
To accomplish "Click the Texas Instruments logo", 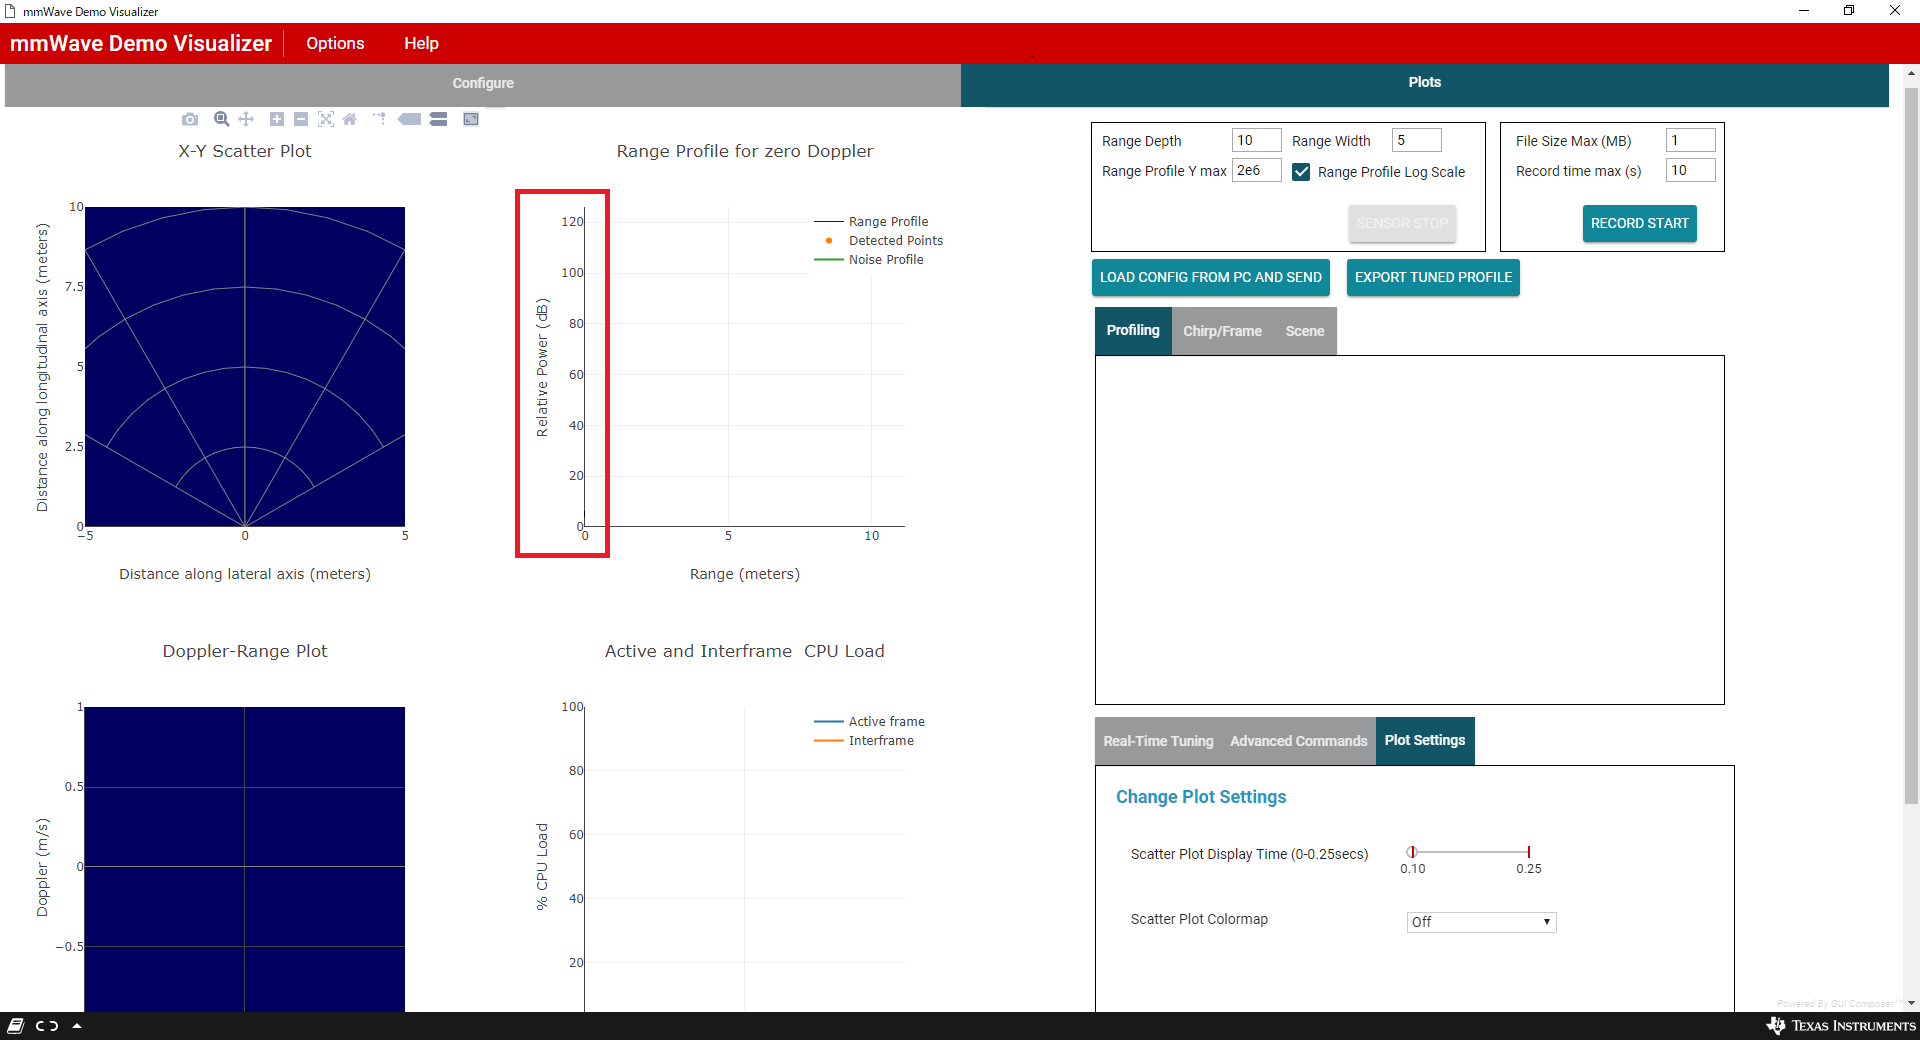I will [x=1841, y=1026].
